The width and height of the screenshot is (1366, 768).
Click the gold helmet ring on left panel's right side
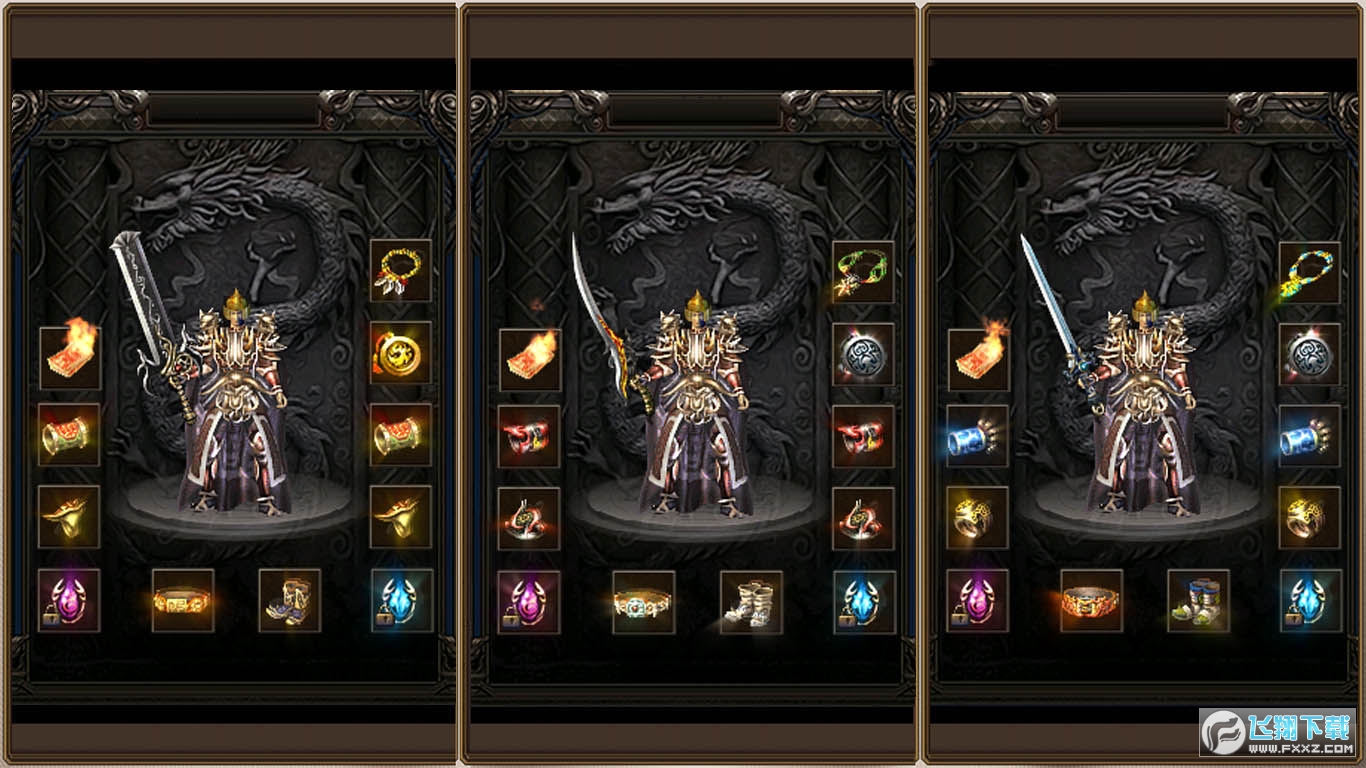click(401, 517)
